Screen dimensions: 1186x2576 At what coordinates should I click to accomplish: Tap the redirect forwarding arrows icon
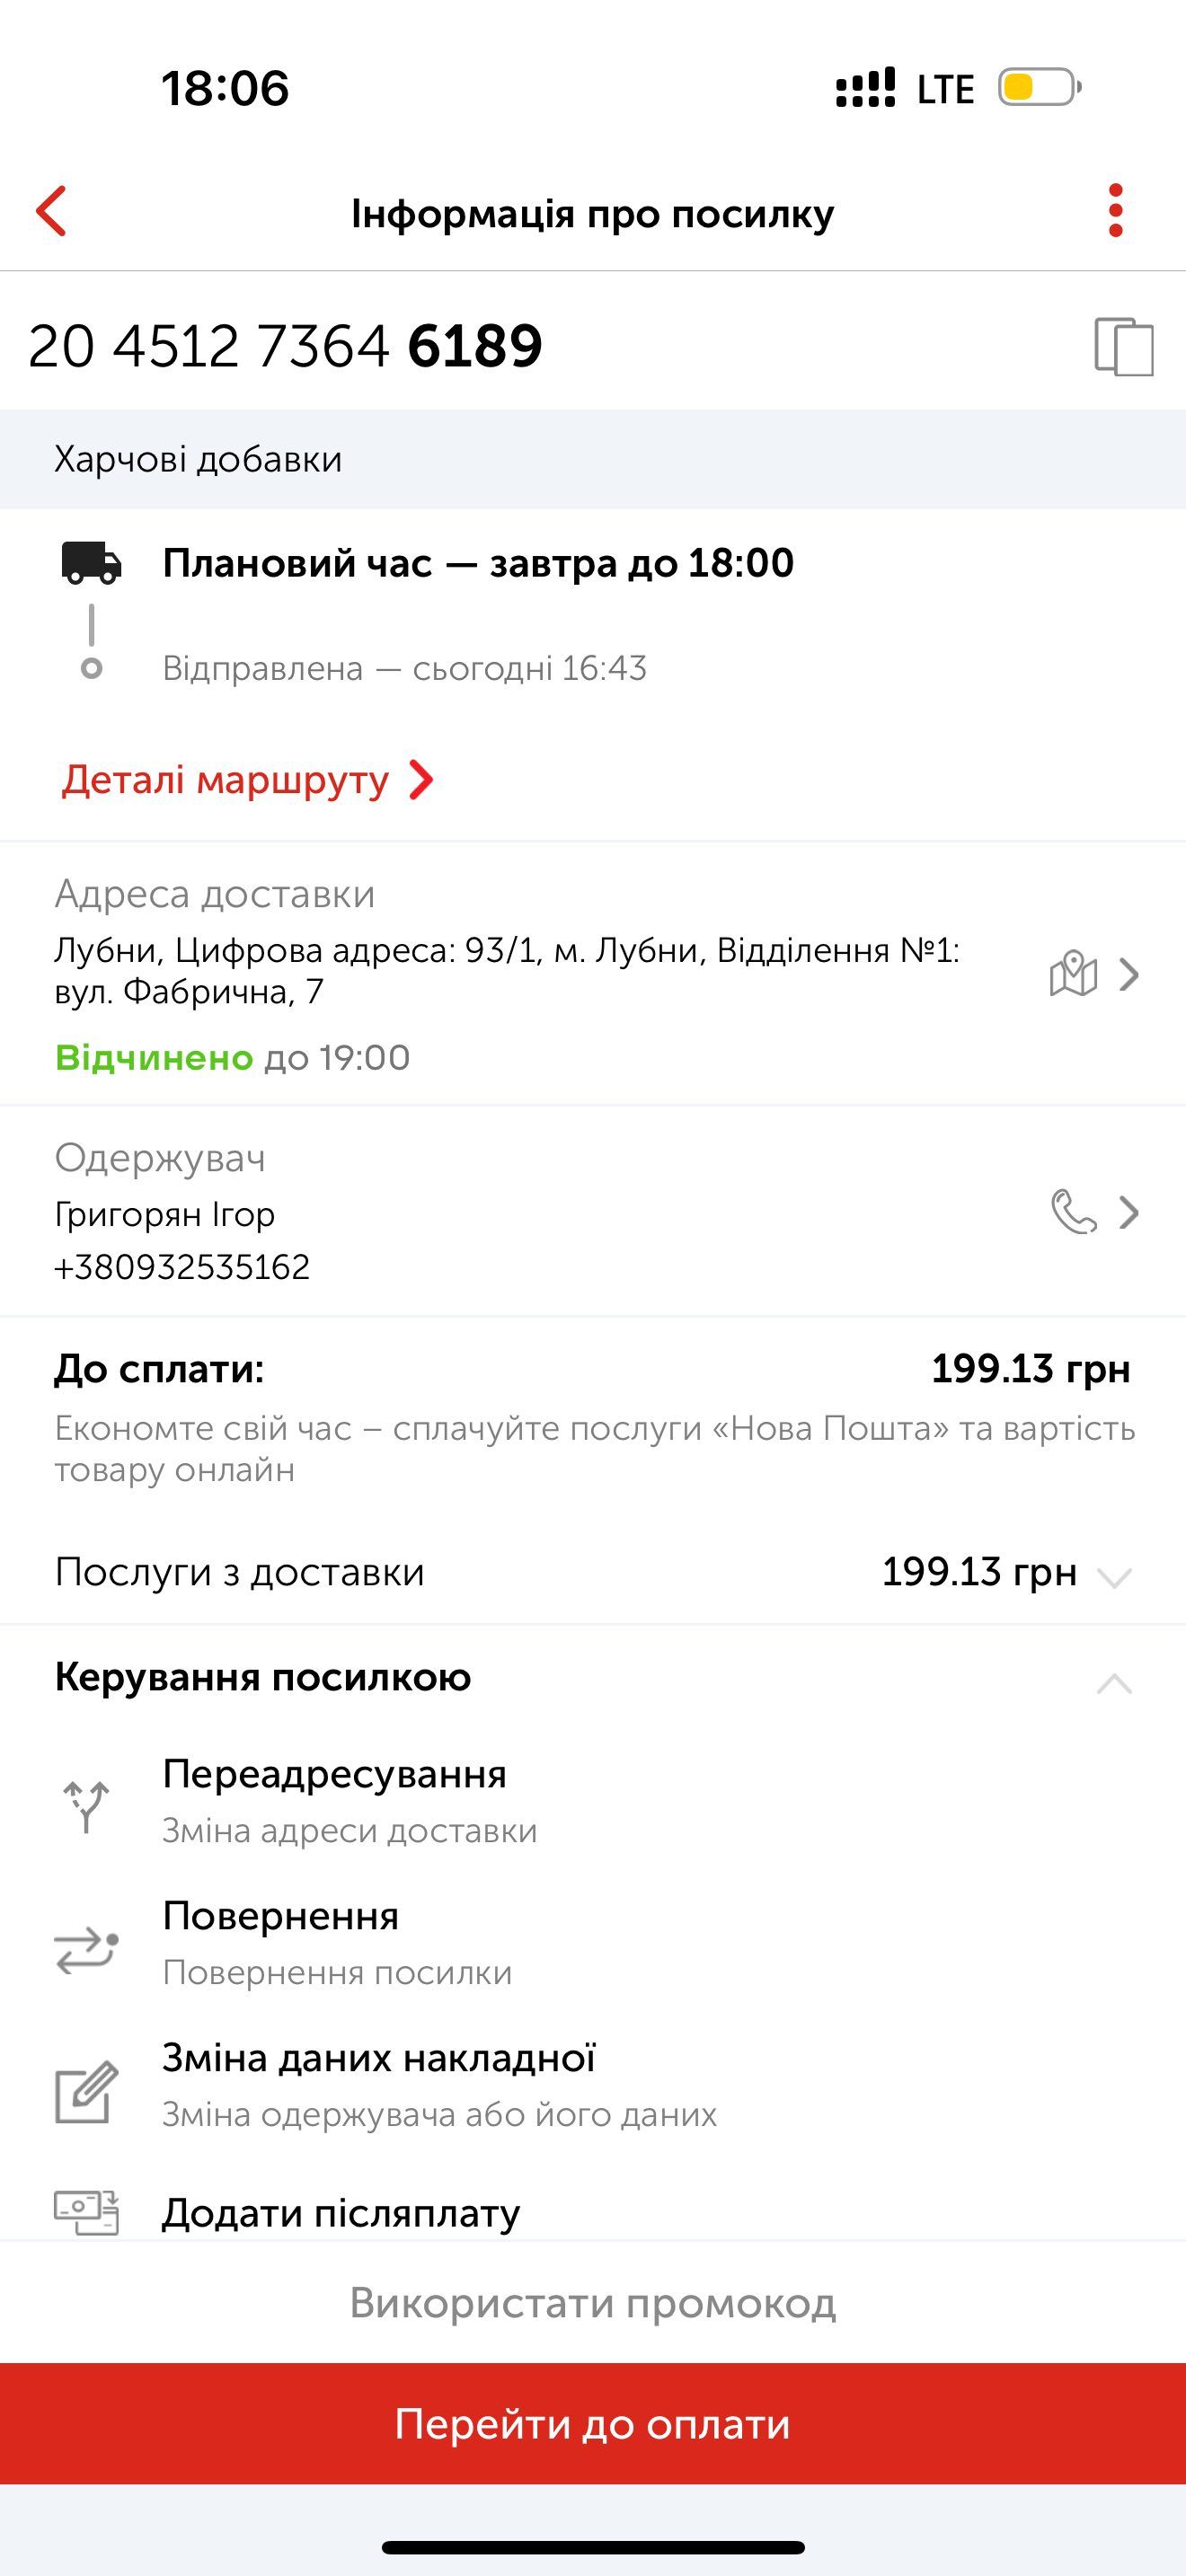(x=86, y=1803)
